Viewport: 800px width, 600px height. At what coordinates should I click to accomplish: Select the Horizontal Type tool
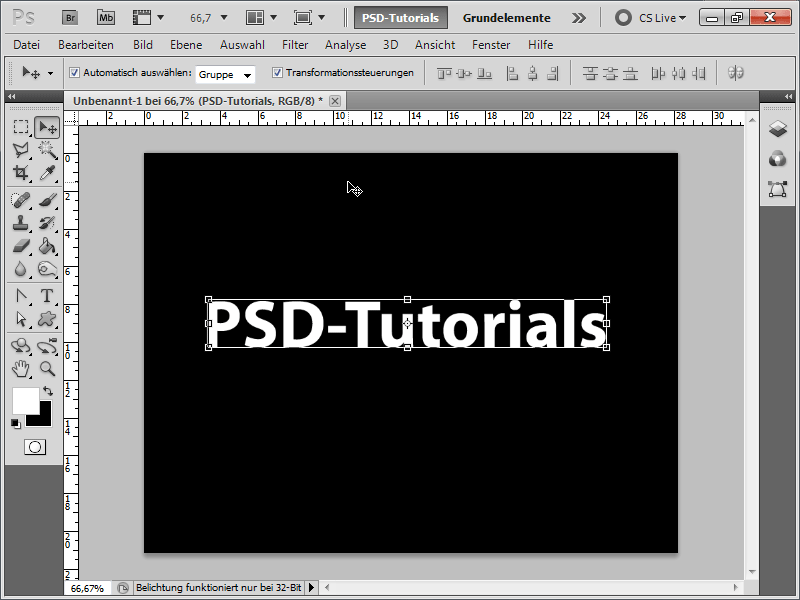click(x=47, y=296)
